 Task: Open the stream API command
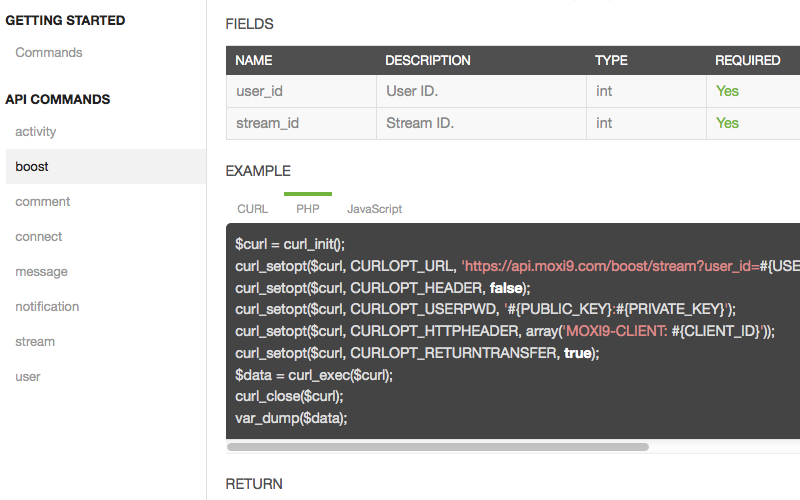tap(35, 341)
